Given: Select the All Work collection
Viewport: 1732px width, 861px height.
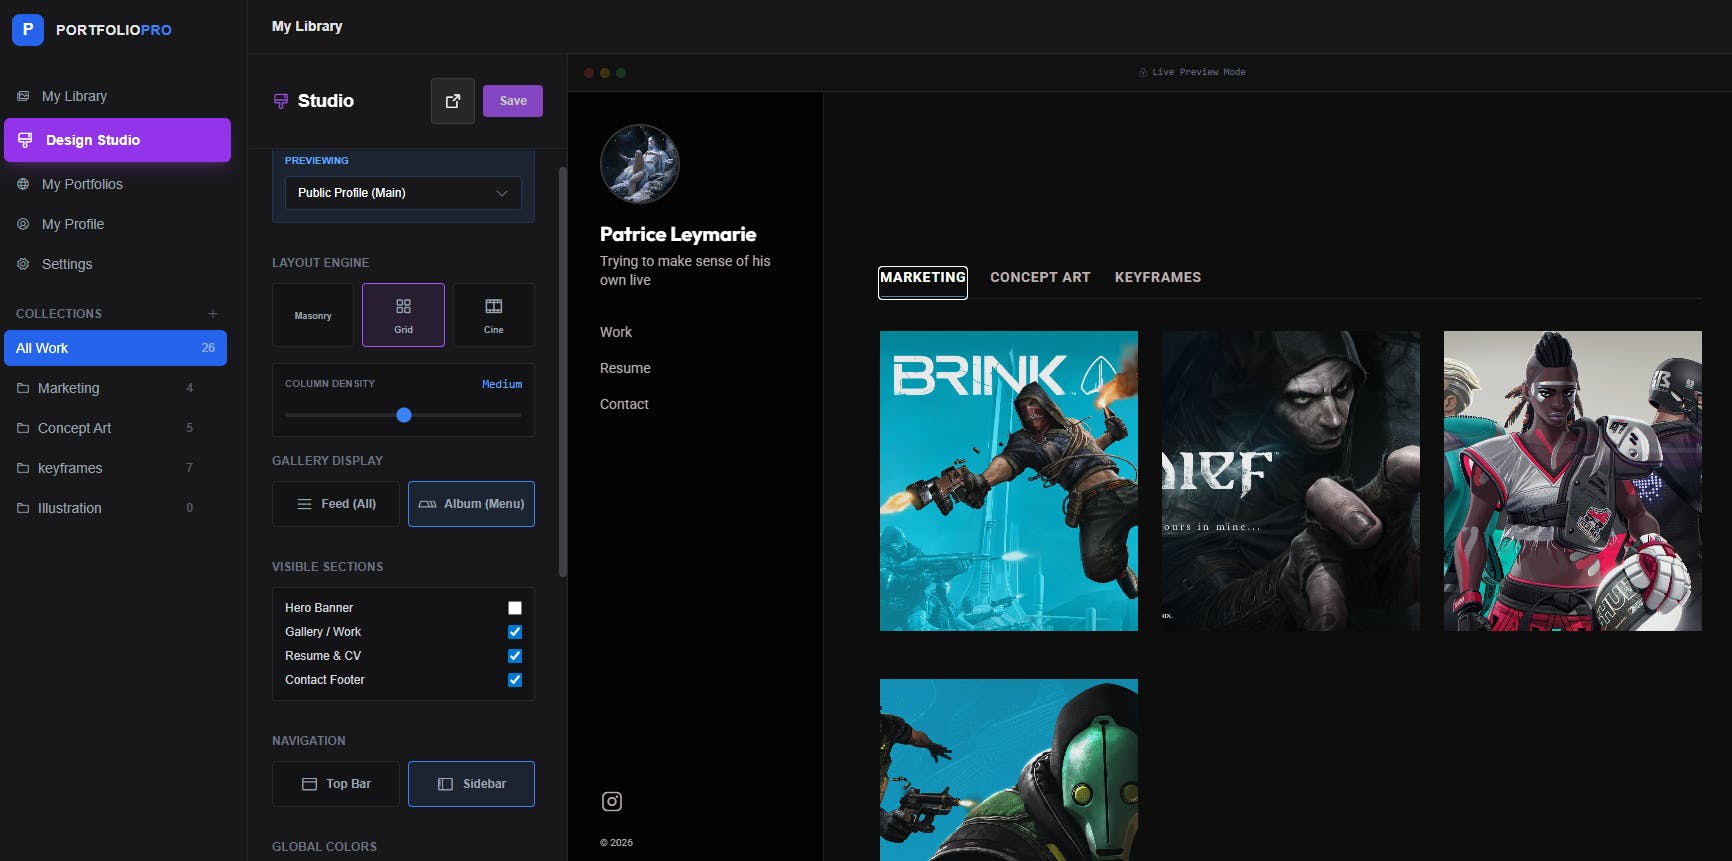Looking at the screenshot, I should (115, 348).
